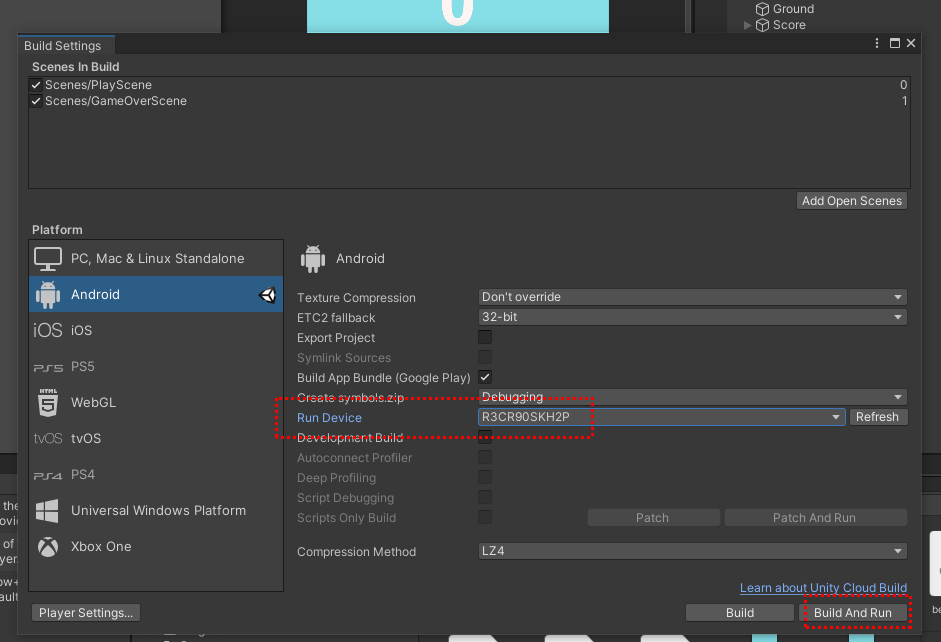Select the PS5 platform label

point(83,367)
